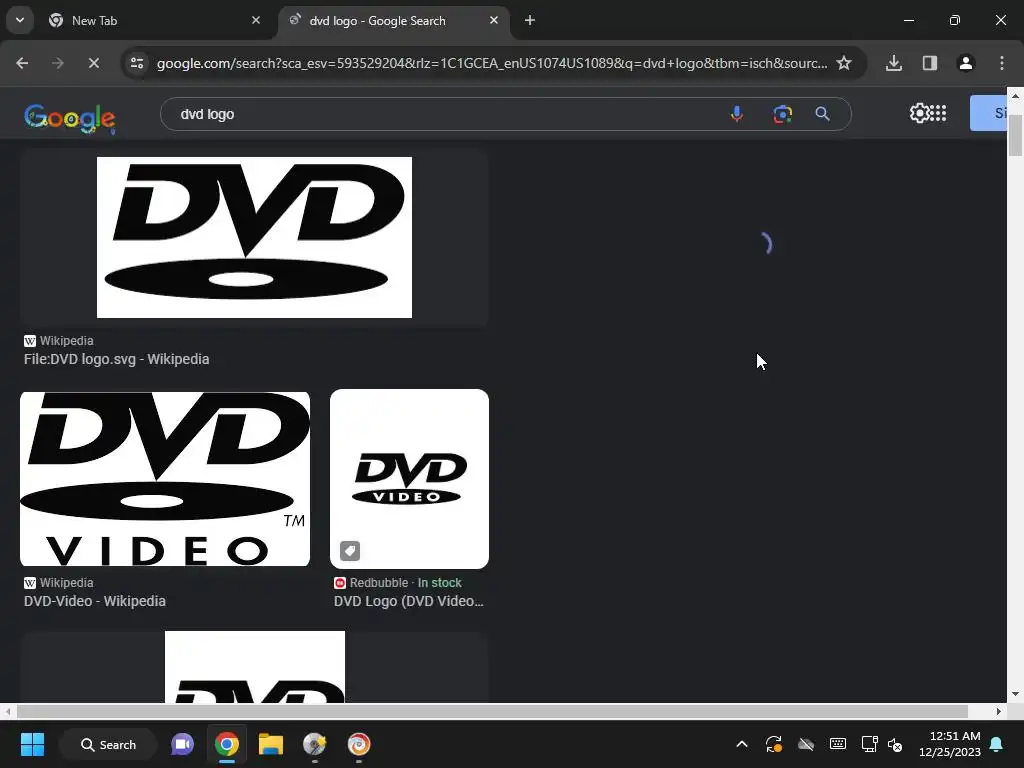Open the partially visible DVD image at bottom
Image resolution: width=1024 pixels, height=768 pixels.
(255, 667)
